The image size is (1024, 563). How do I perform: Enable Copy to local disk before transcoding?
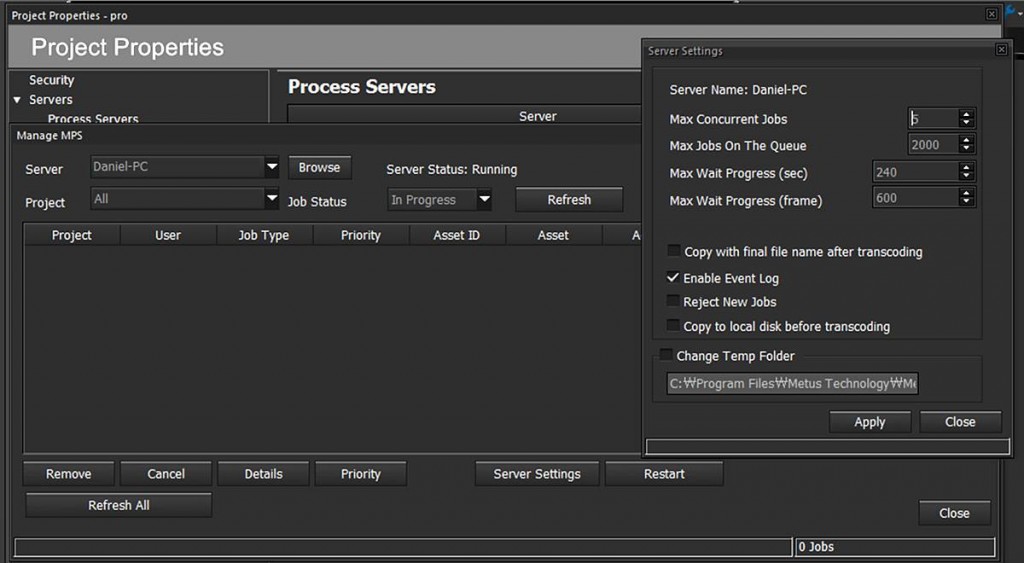pyautogui.click(x=673, y=325)
